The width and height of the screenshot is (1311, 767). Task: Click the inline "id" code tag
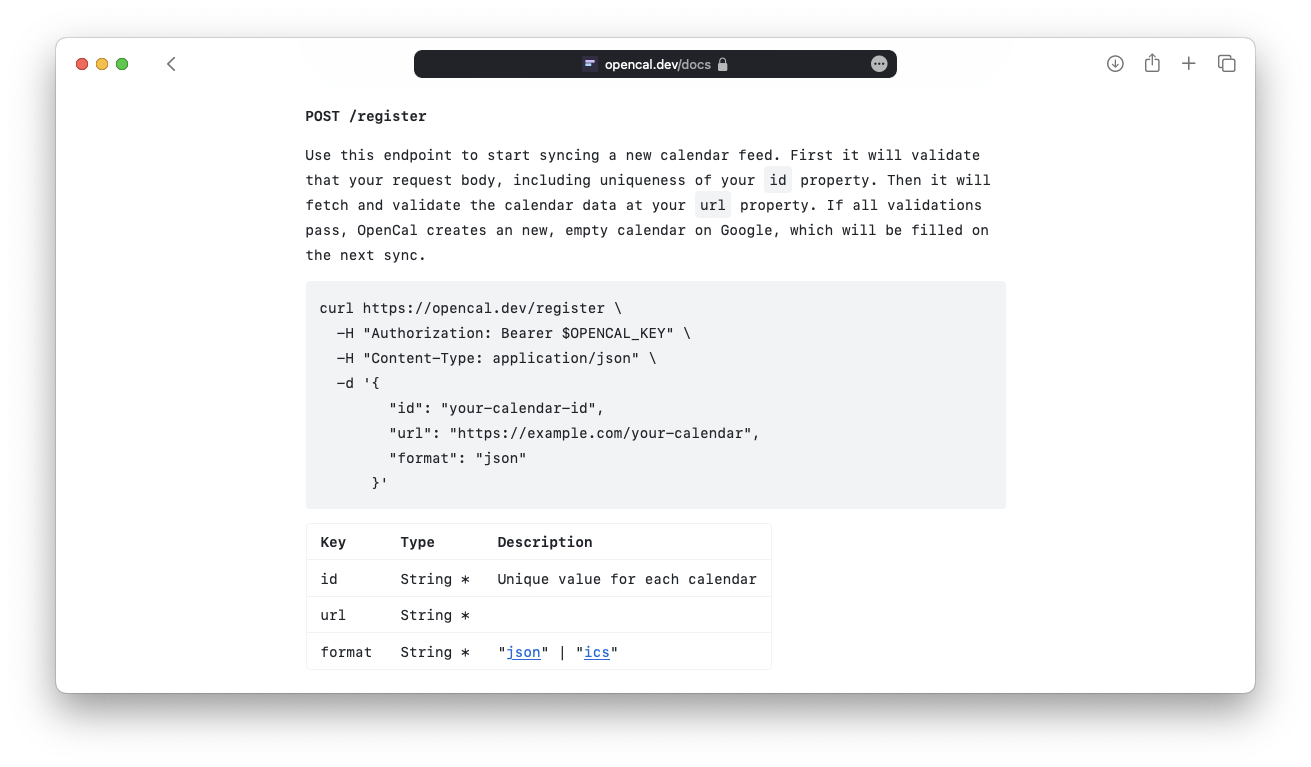778,180
